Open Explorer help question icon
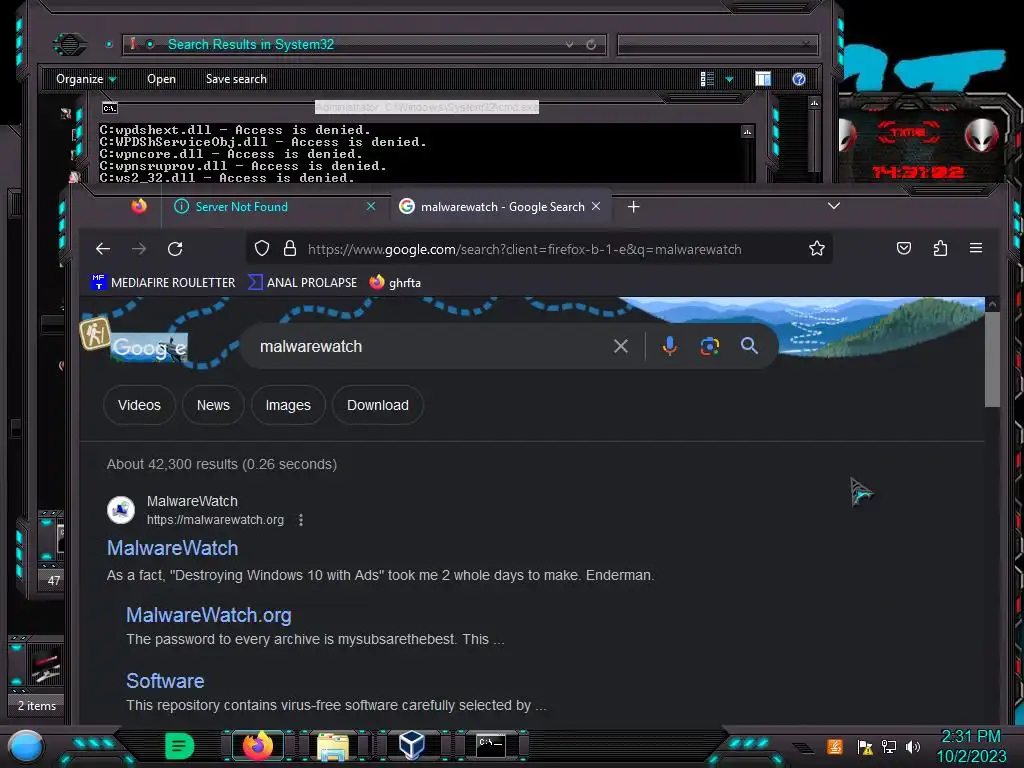The width and height of the screenshot is (1024, 768). pyautogui.click(x=799, y=79)
